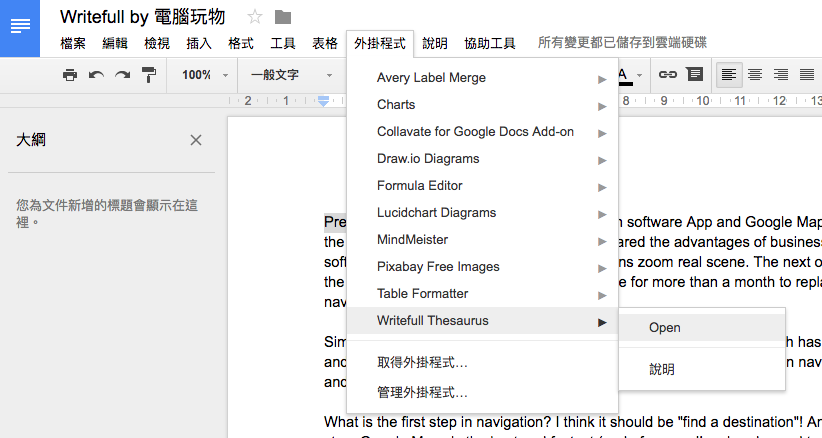
Task: Choose 管理外掛程式… menu item
Action: click(482, 392)
